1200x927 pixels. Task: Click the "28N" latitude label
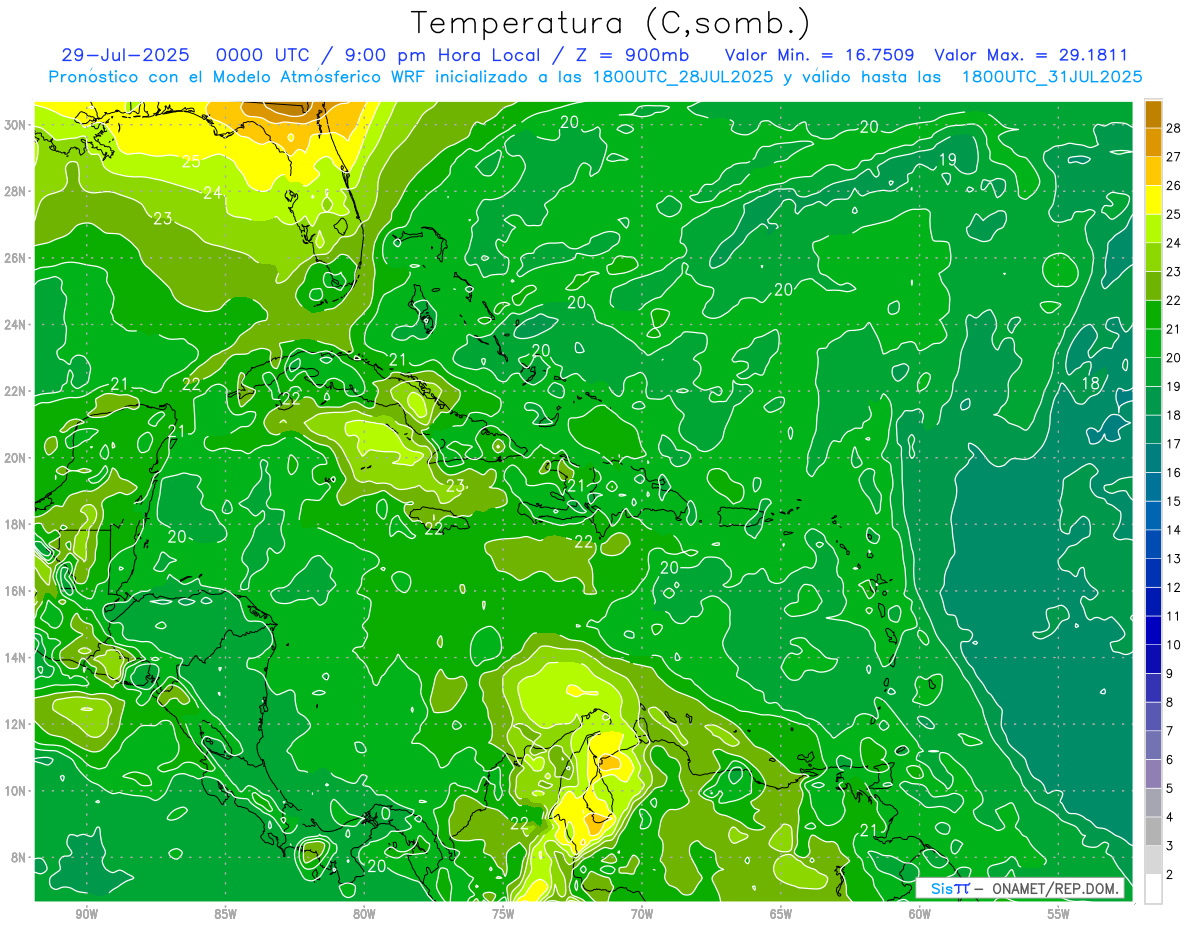pyautogui.click(x=17, y=192)
